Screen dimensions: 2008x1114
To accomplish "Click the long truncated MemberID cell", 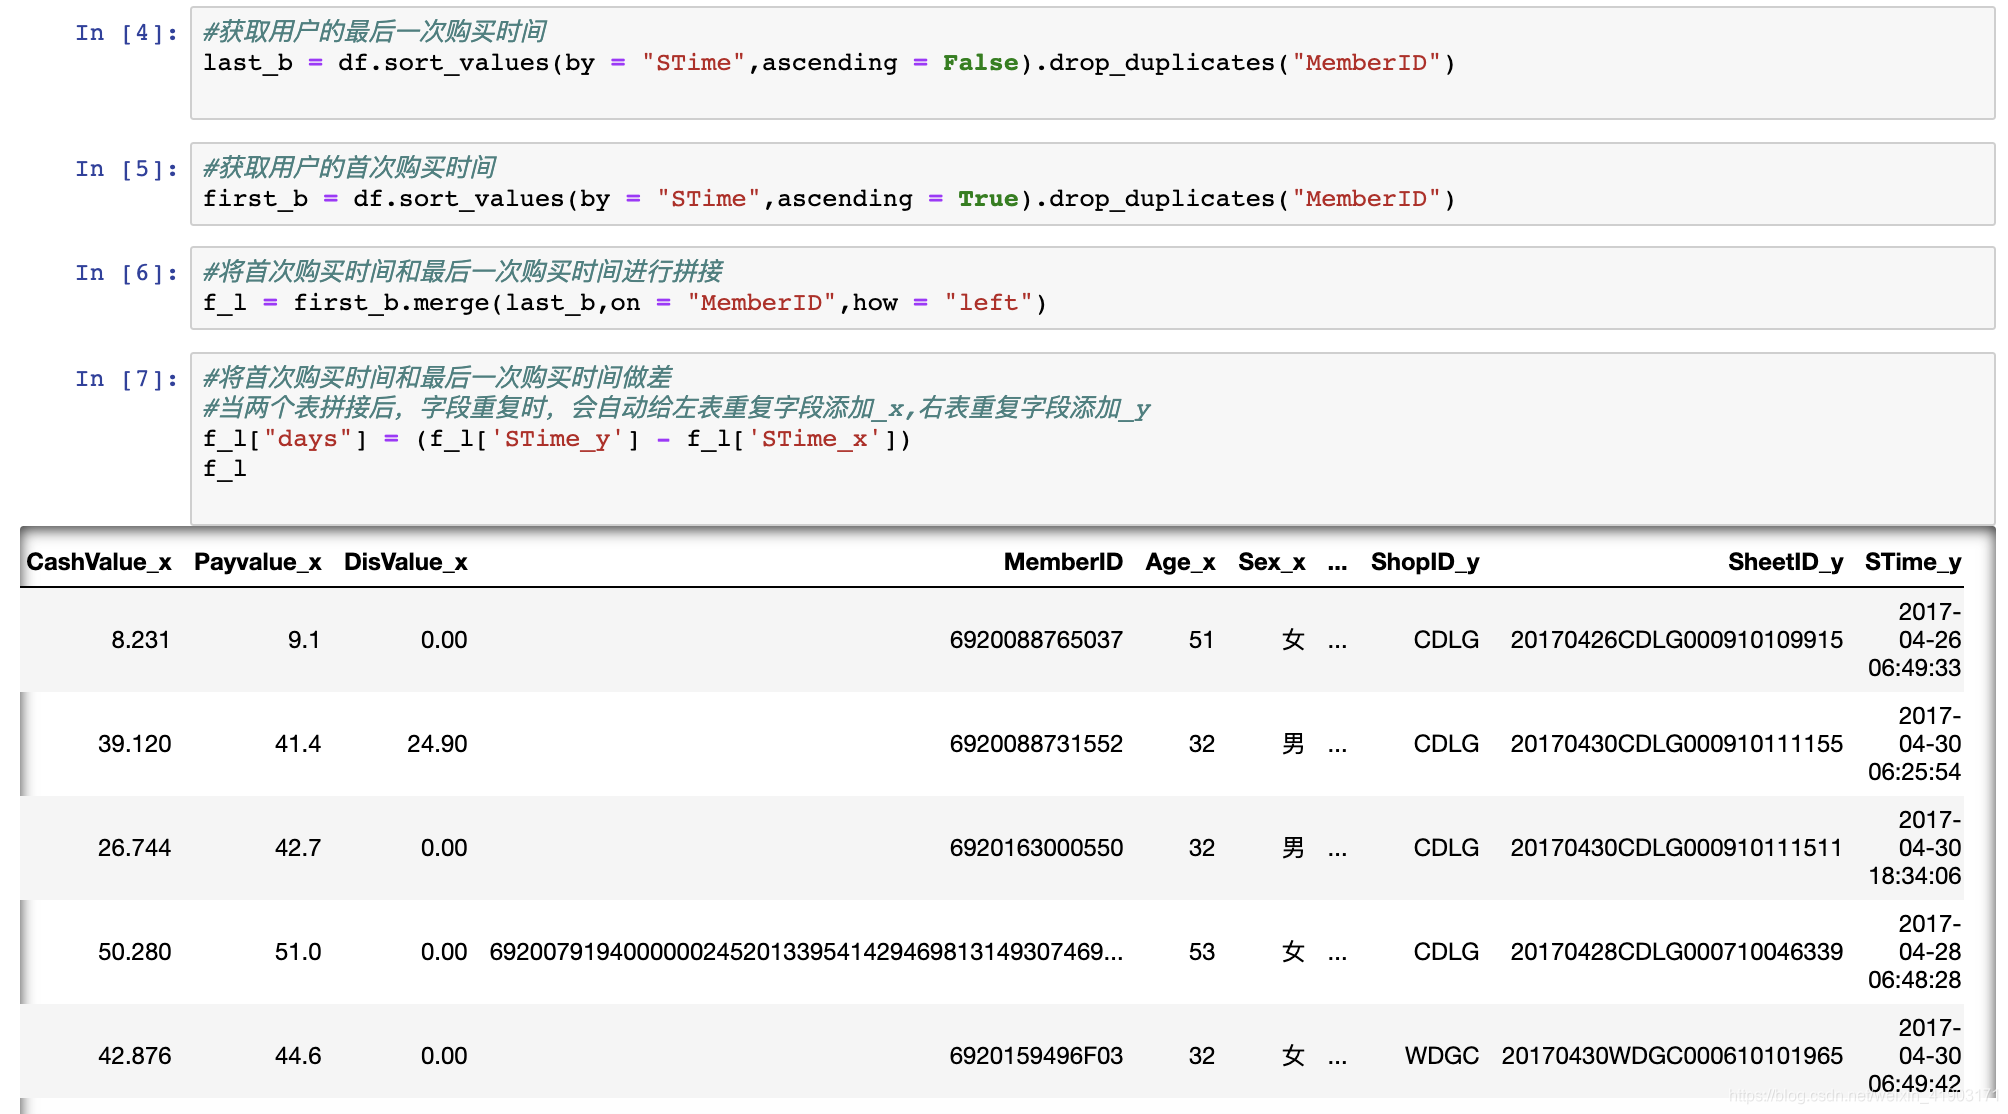I will pyautogui.click(x=806, y=952).
